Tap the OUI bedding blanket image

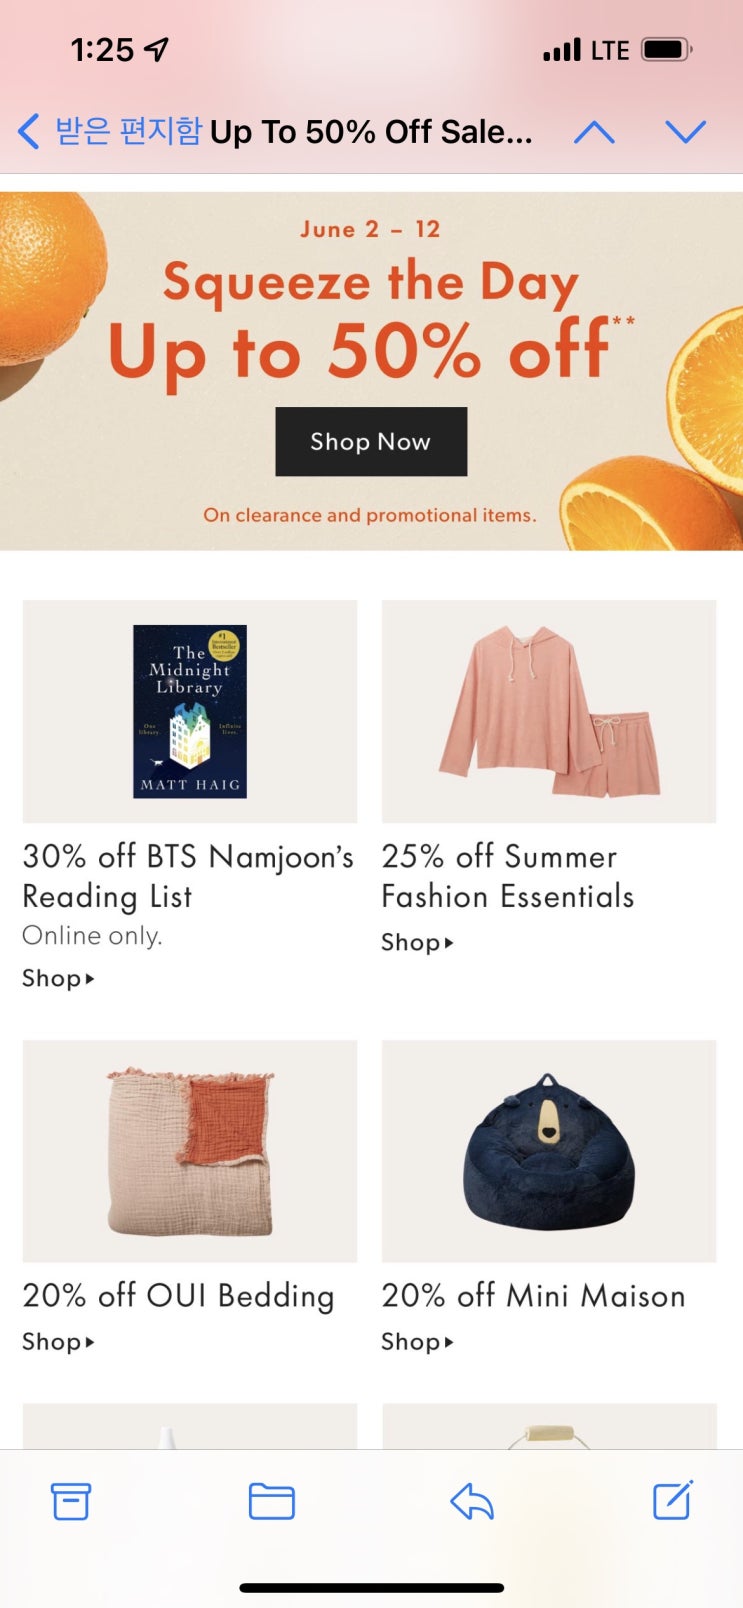(190, 1151)
